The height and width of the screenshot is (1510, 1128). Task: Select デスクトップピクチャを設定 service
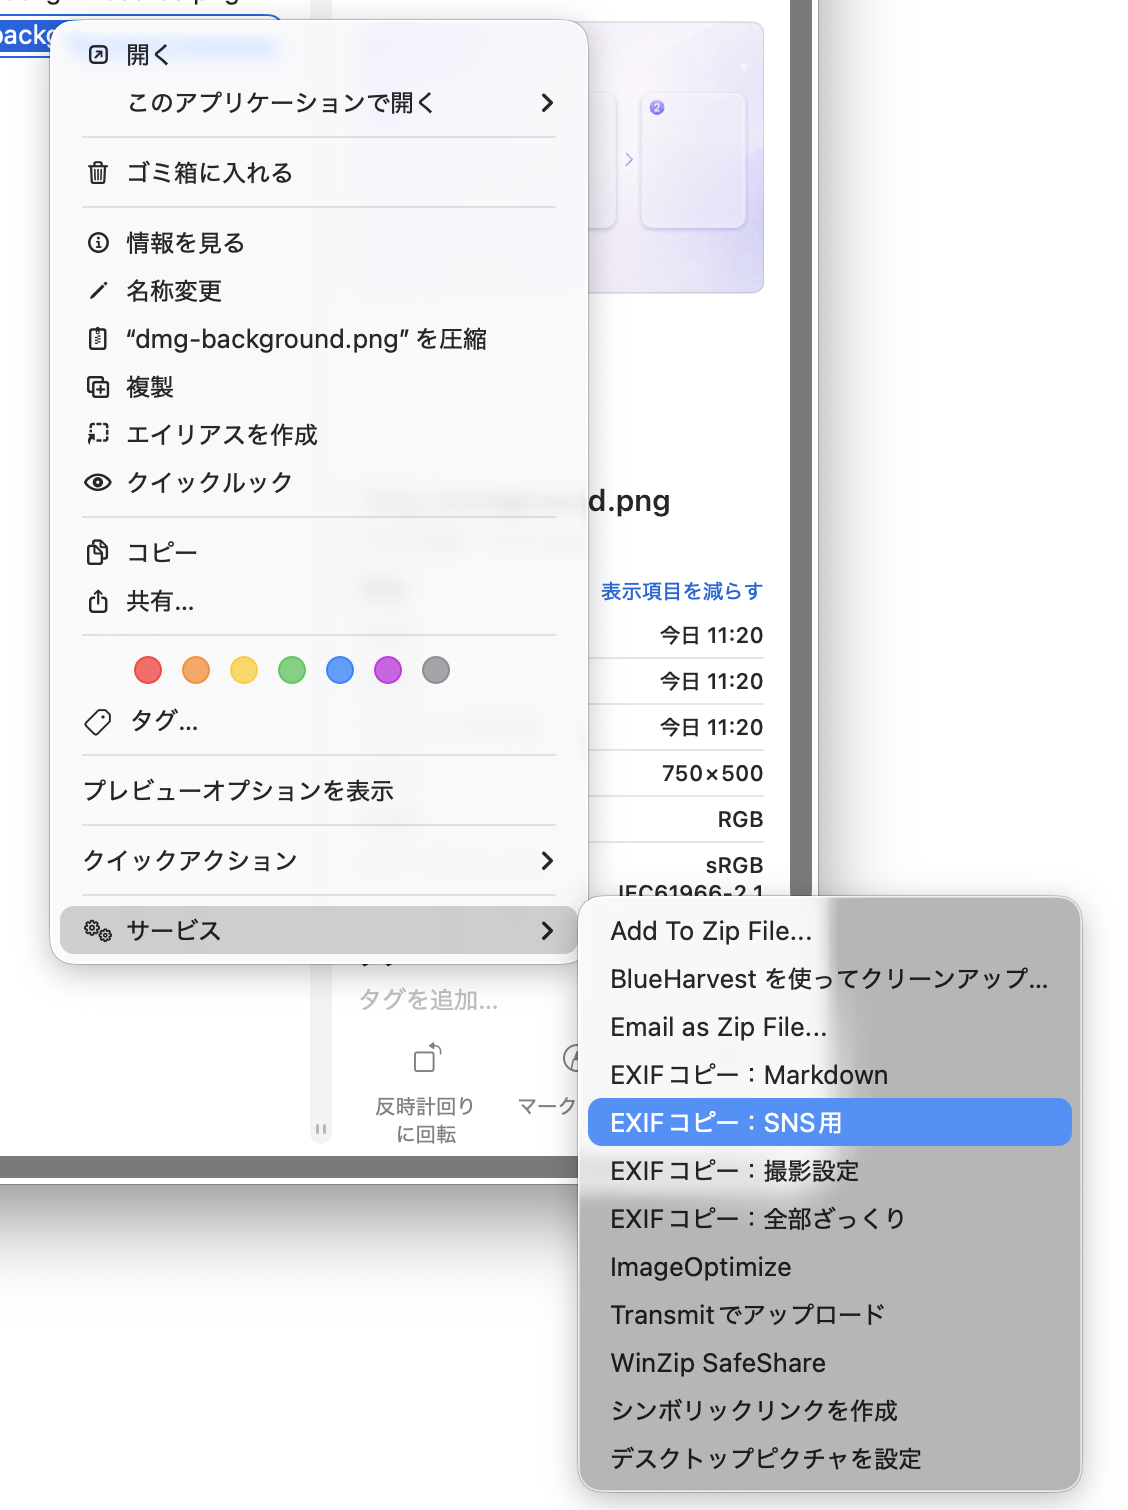(830, 1459)
